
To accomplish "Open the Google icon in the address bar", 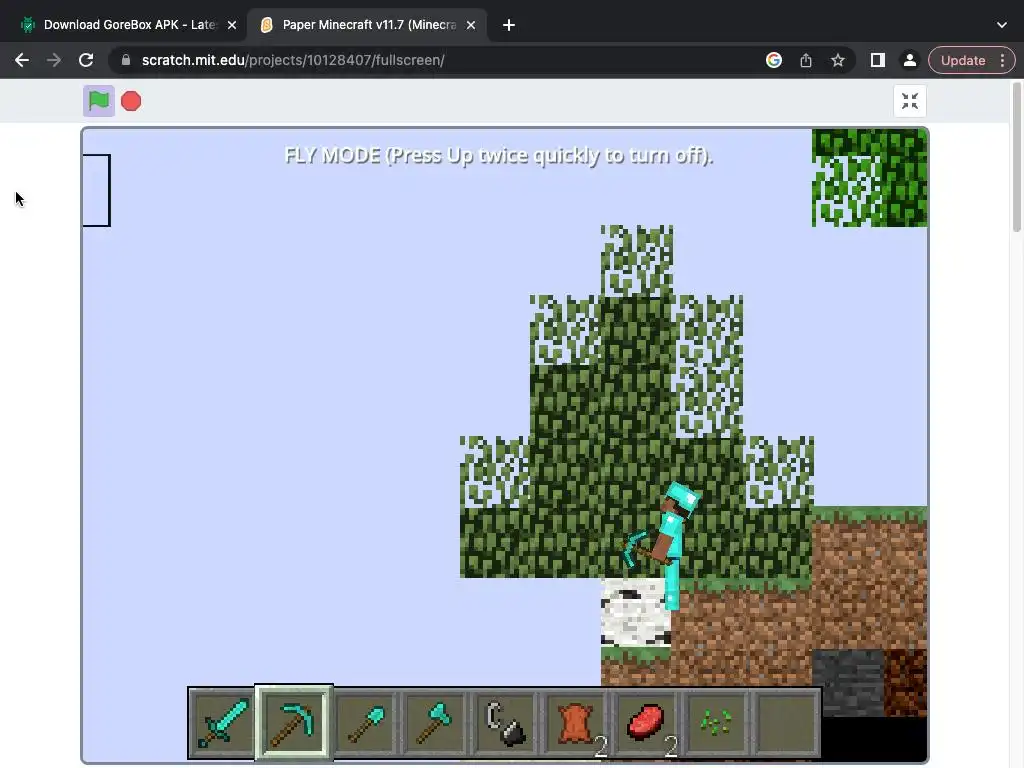I will point(774,60).
